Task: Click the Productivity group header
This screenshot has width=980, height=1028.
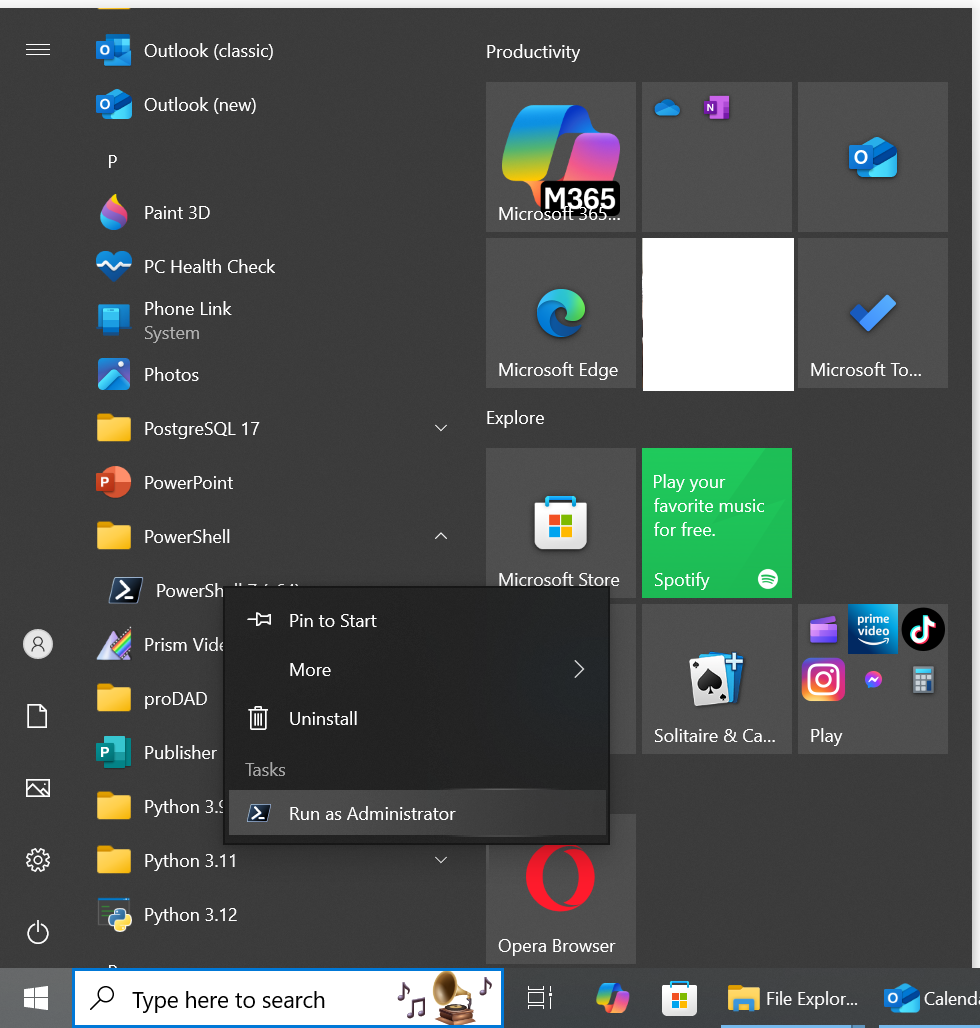Action: pyautogui.click(x=533, y=52)
